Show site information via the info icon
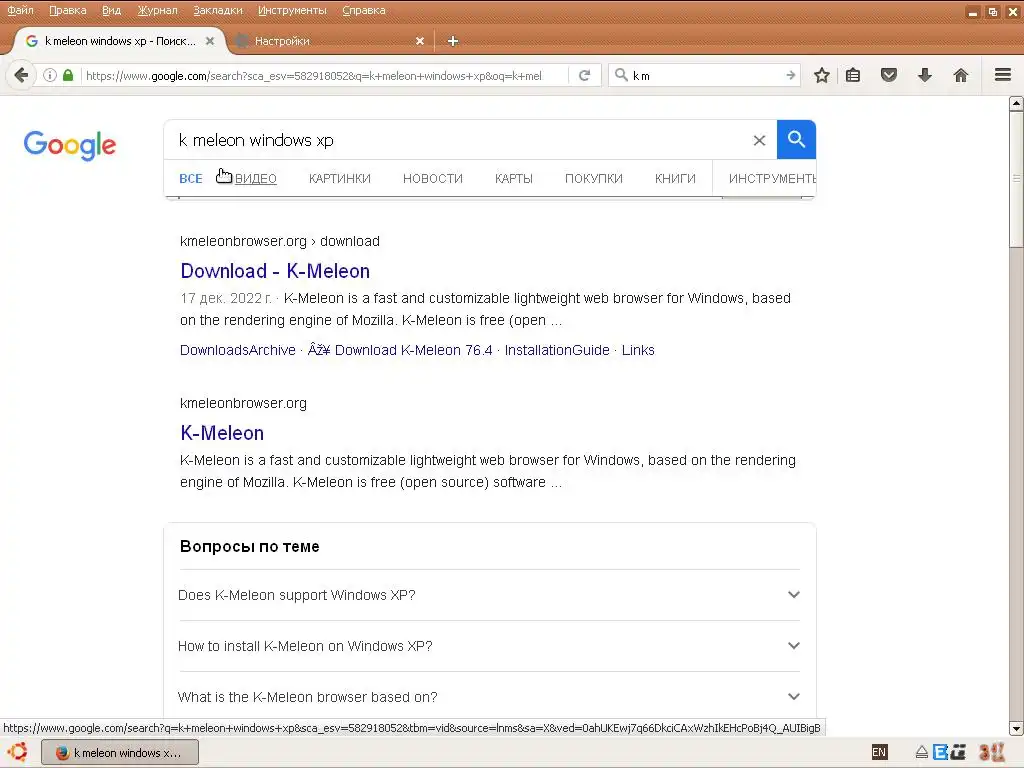 click(50, 75)
